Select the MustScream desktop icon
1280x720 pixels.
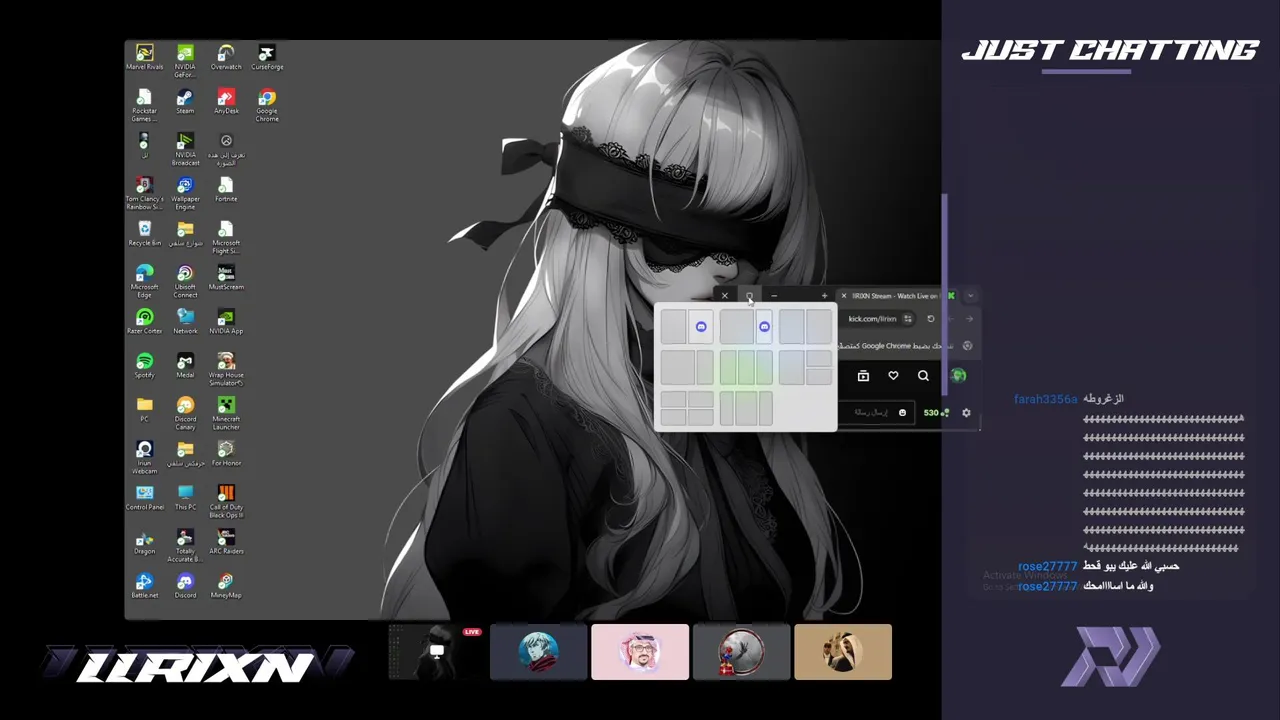tap(226, 278)
